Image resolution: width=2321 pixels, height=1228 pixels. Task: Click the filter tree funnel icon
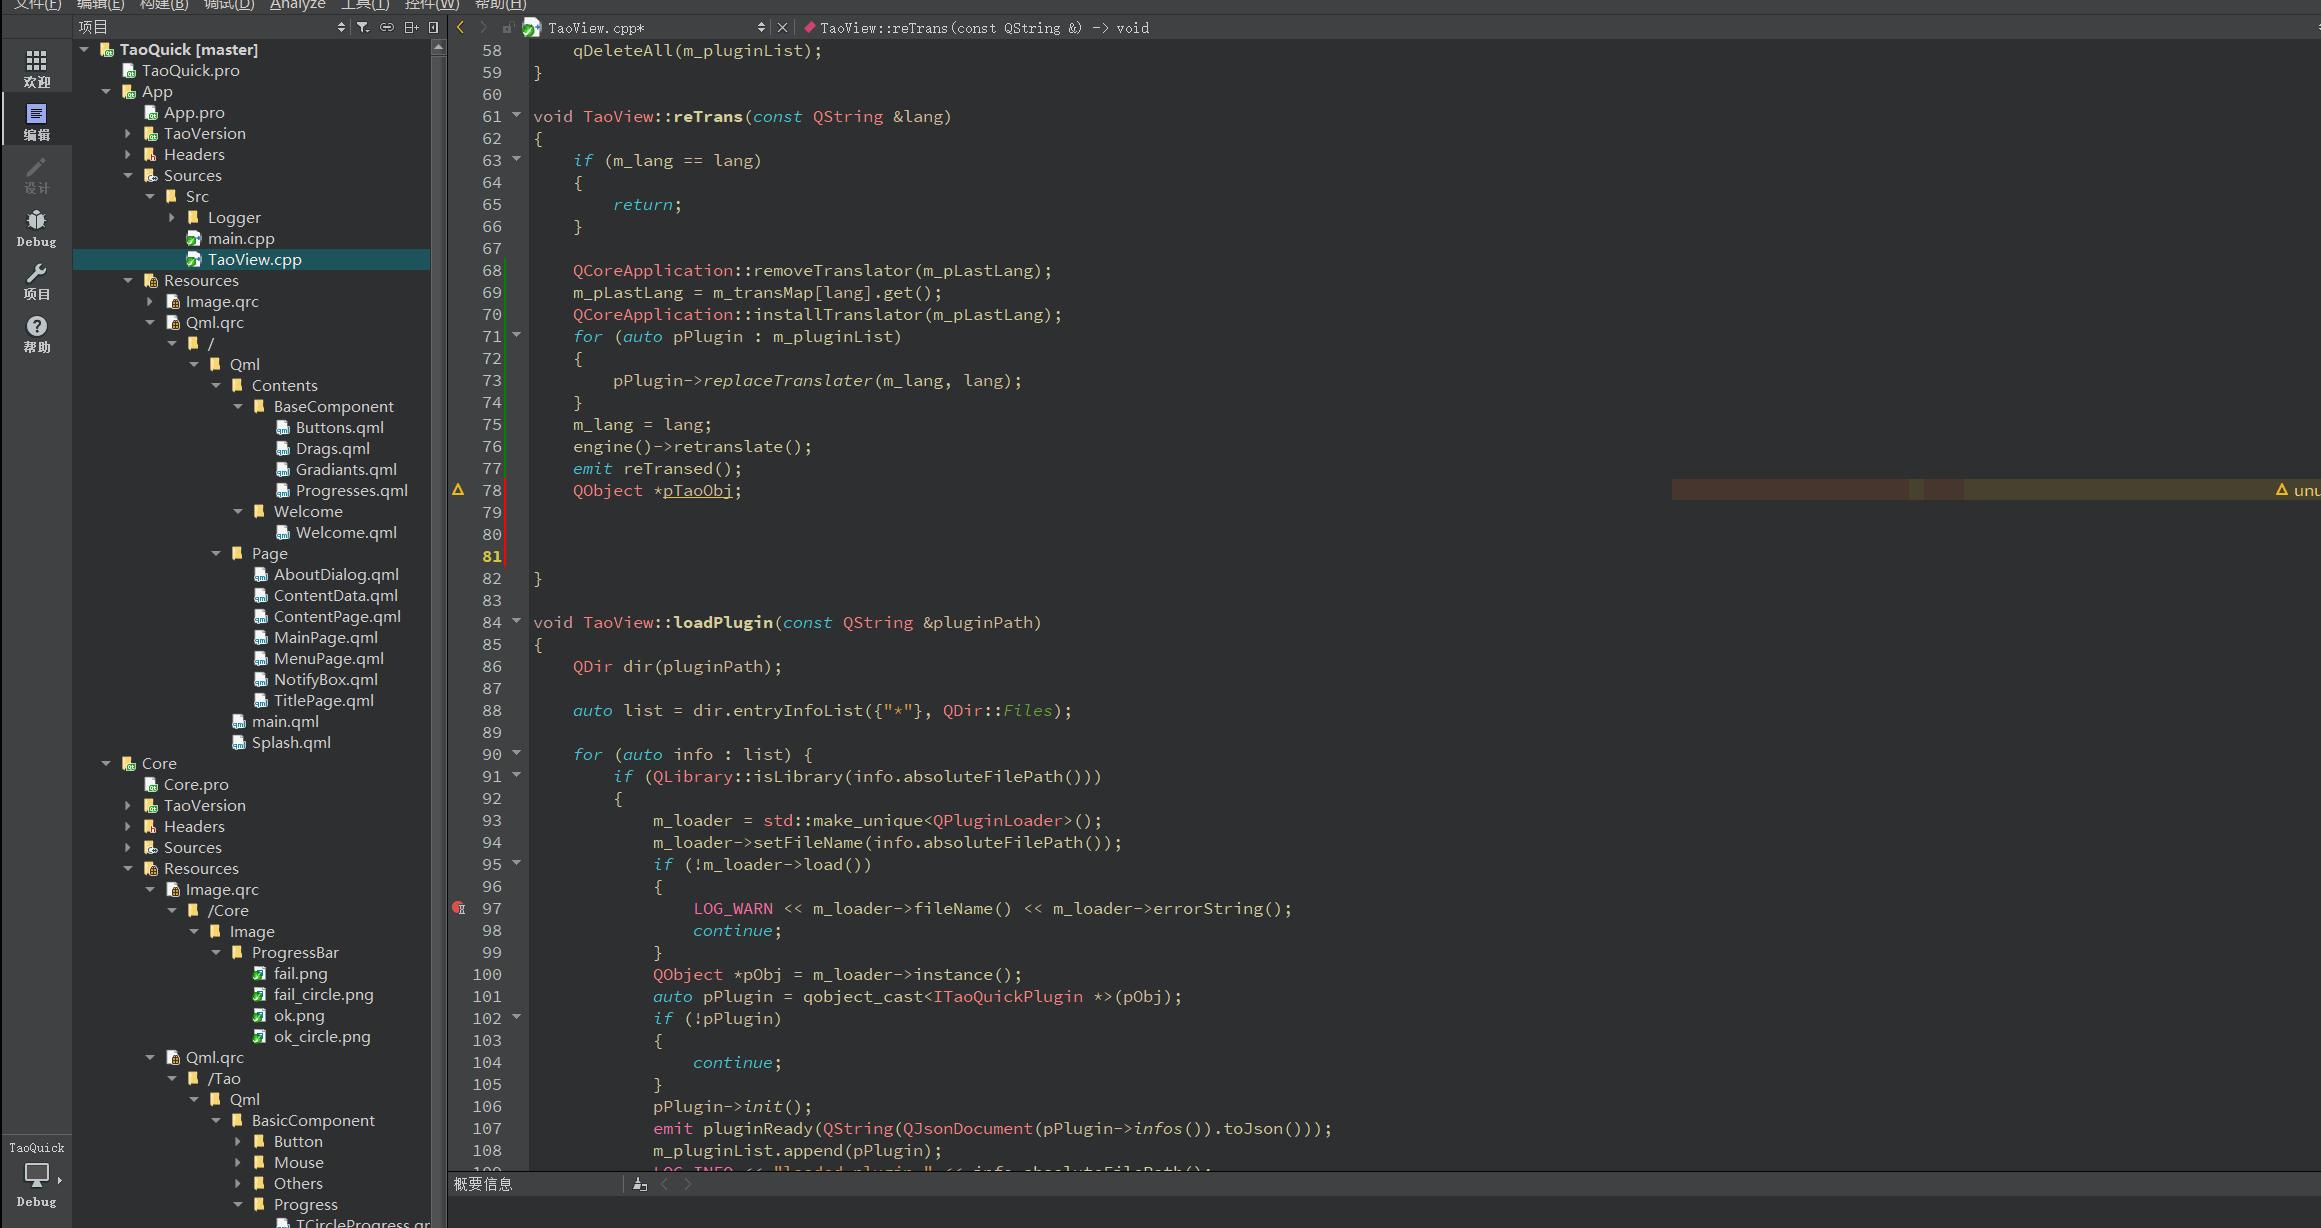tap(363, 27)
